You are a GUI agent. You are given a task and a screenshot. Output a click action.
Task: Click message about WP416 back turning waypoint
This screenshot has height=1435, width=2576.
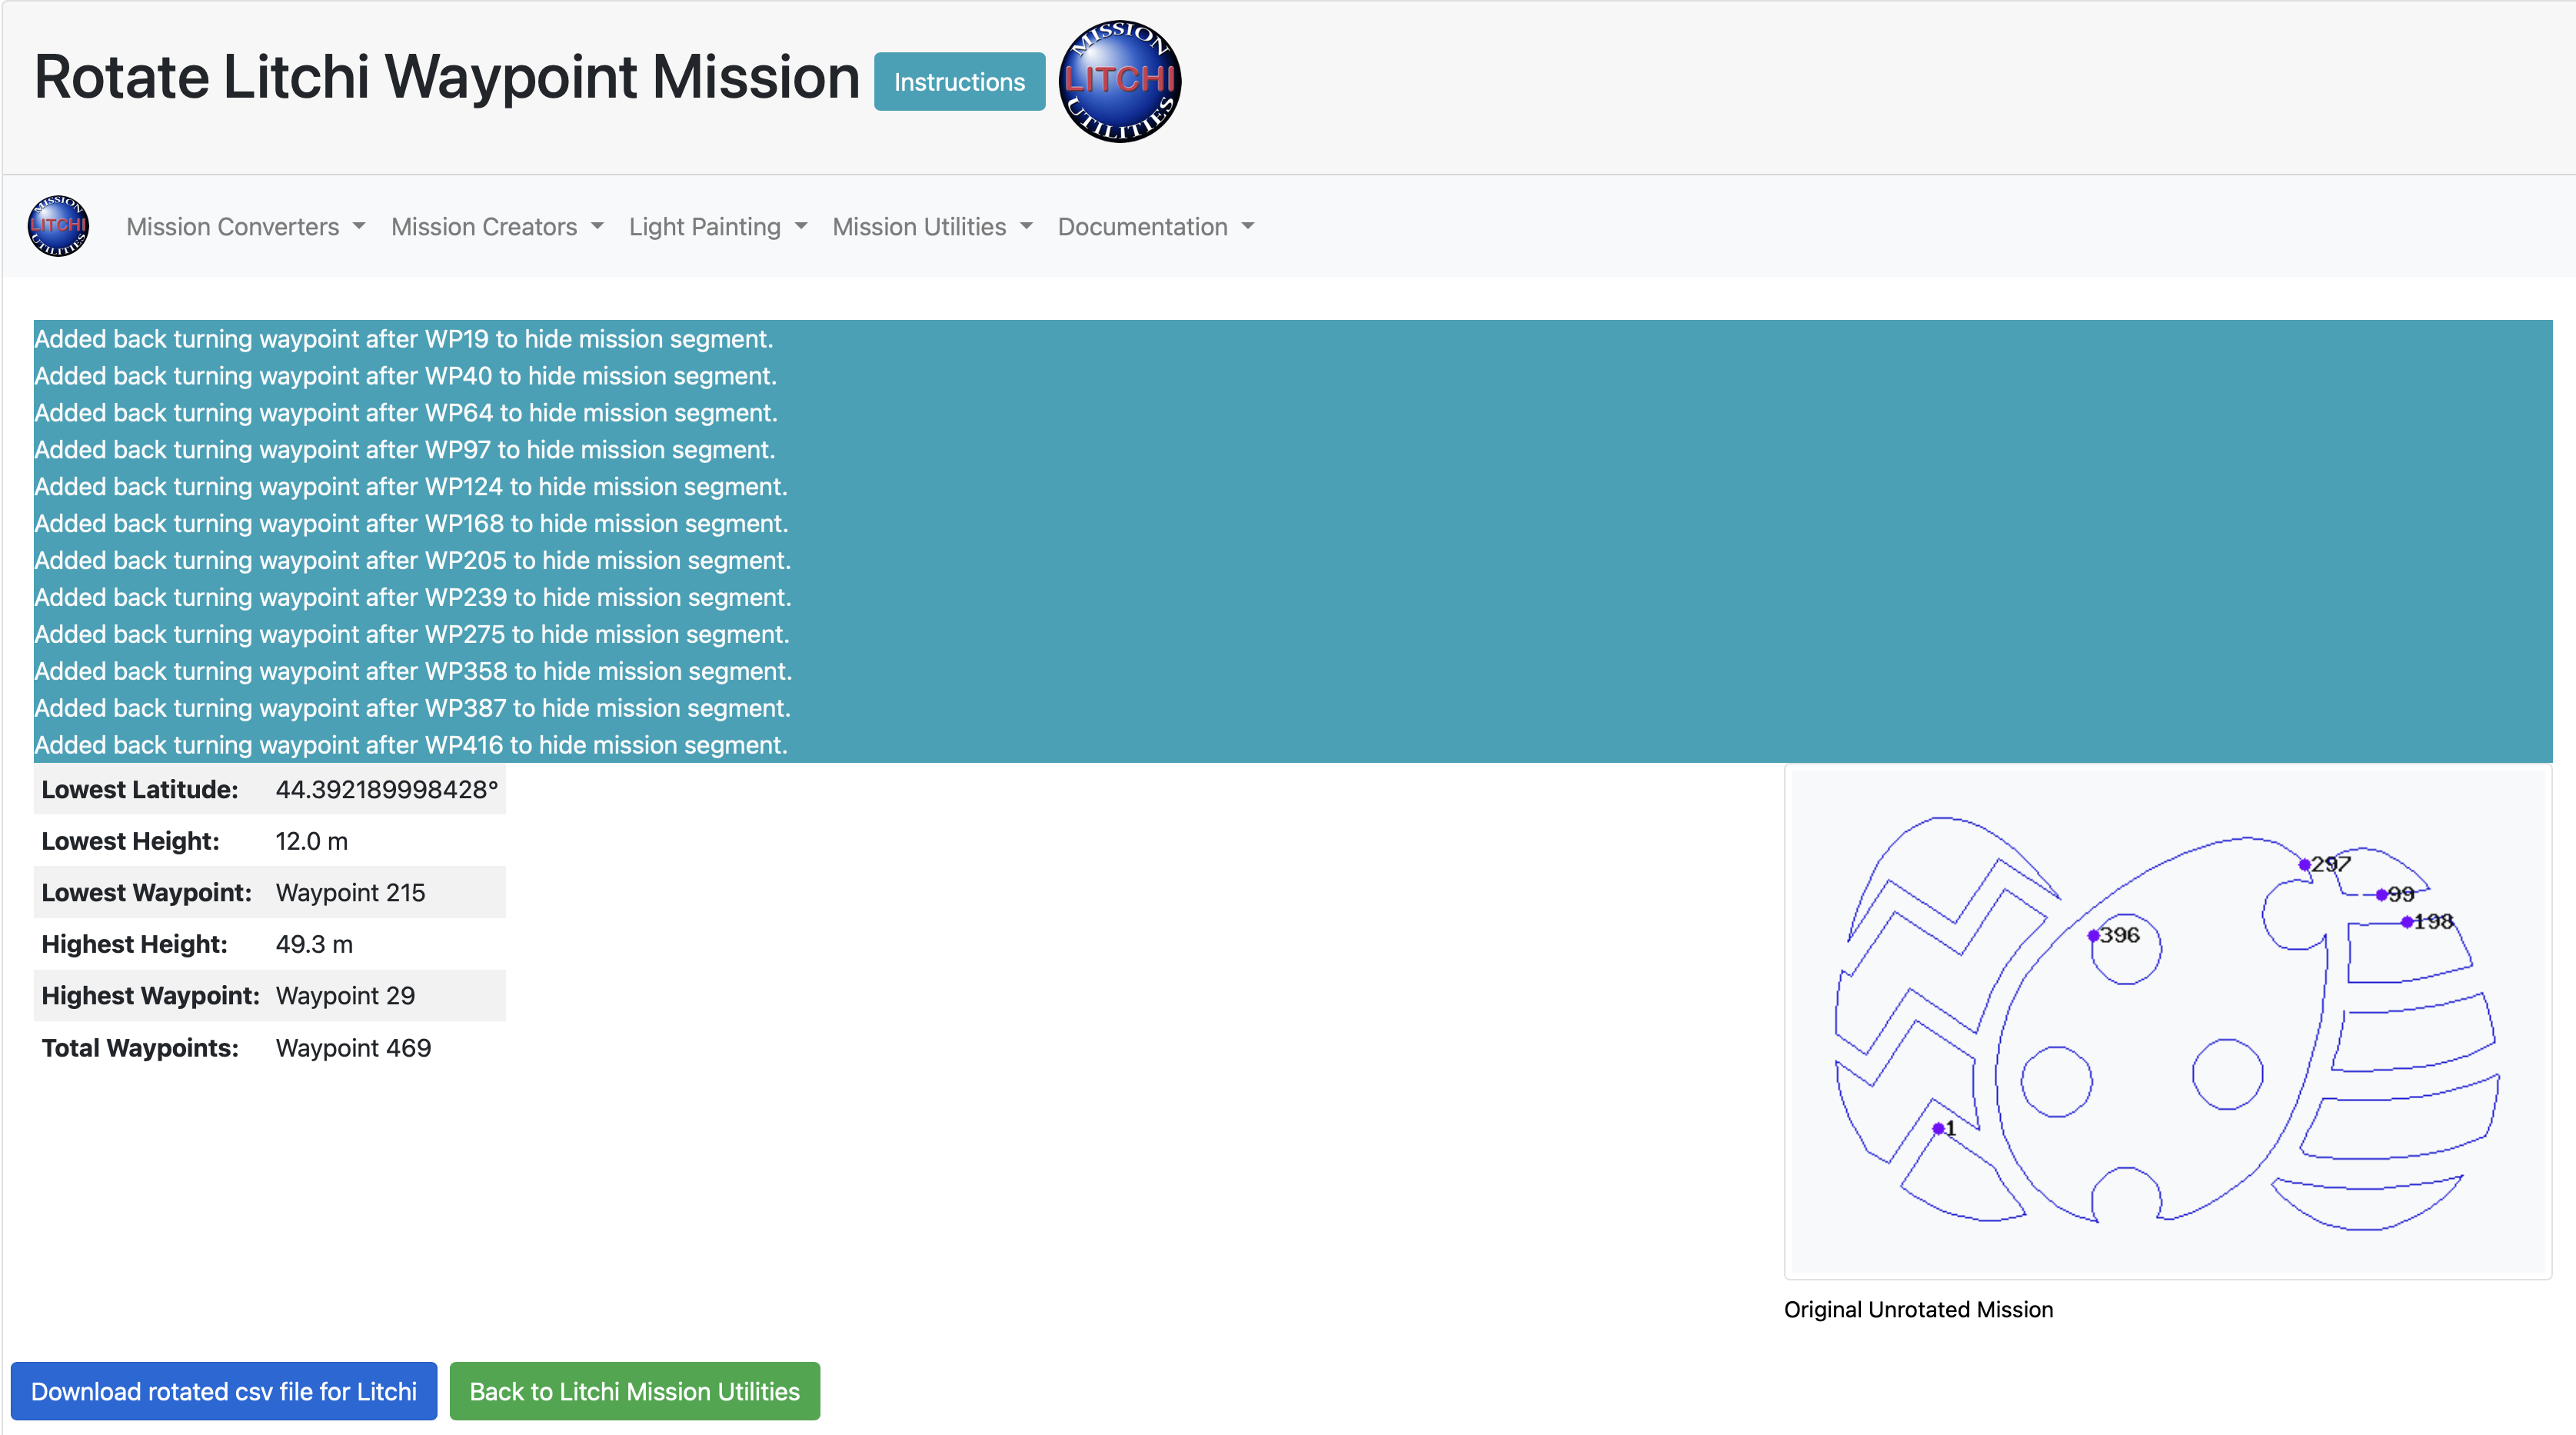coord(411,745)
